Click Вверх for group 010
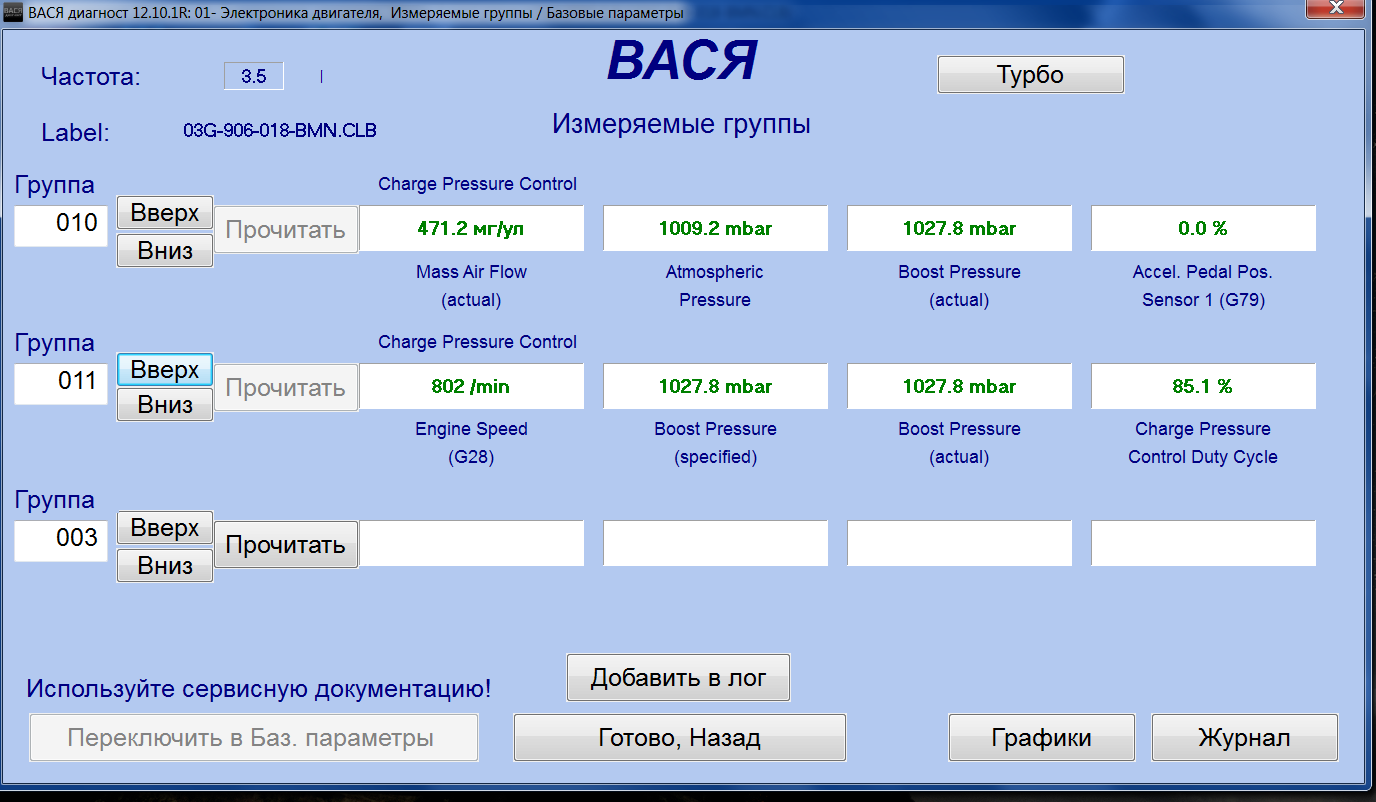 tap(165, 213)
